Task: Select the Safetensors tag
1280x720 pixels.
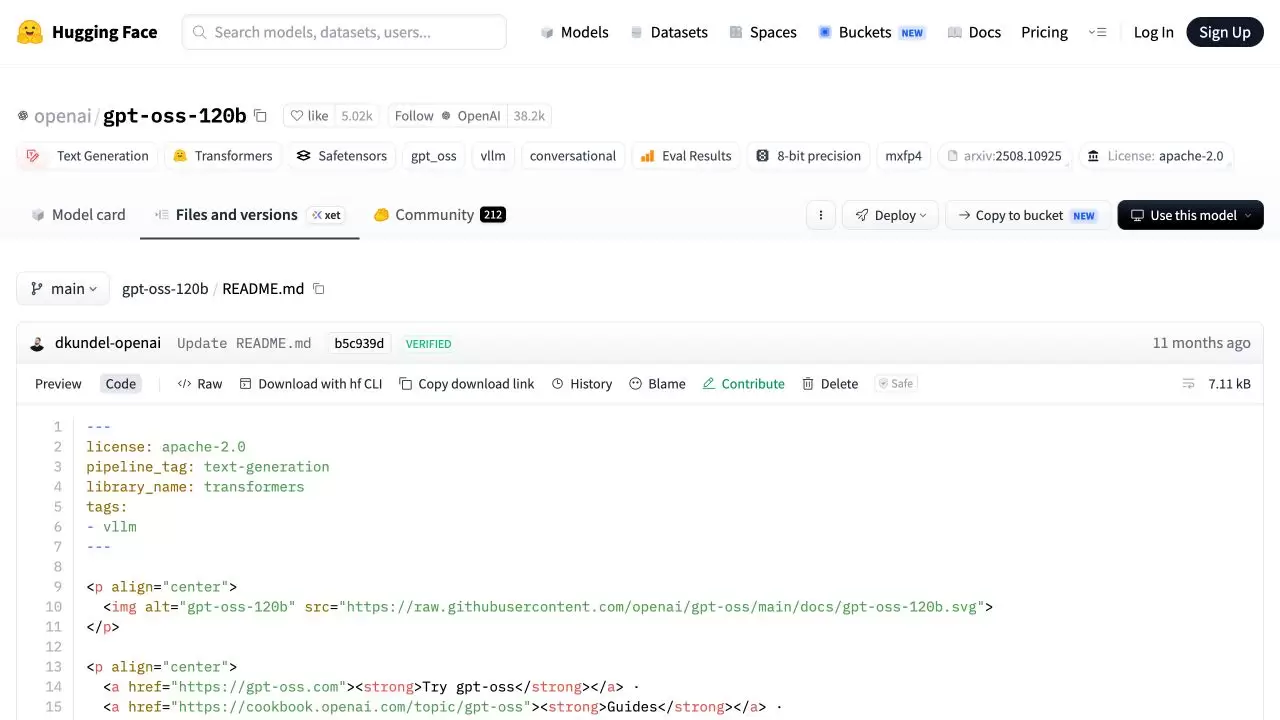Action: tap(341, 156)
